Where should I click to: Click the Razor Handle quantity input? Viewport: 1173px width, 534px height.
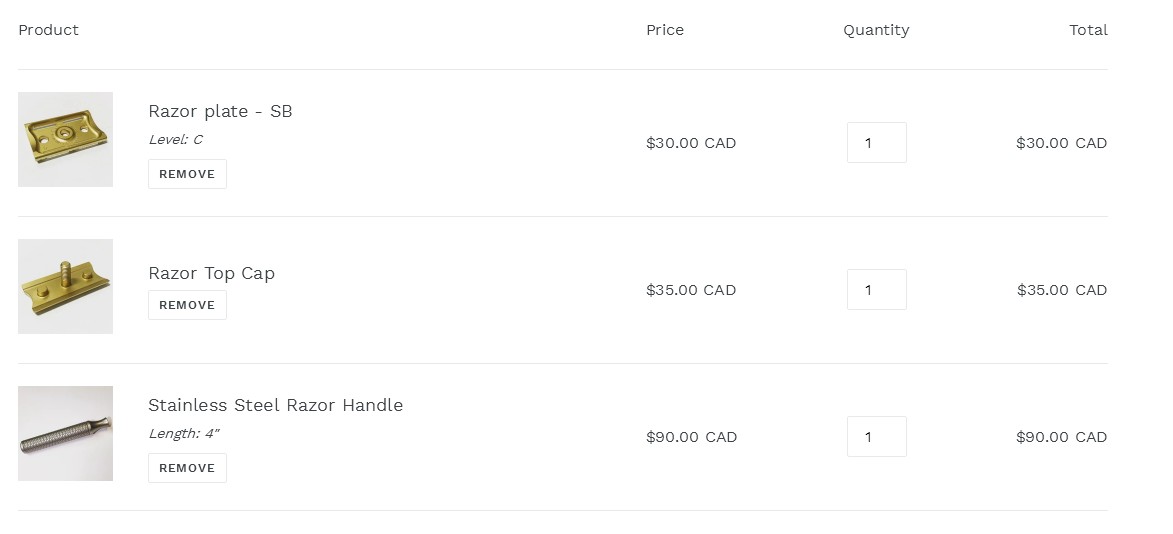tap(876, 437)
